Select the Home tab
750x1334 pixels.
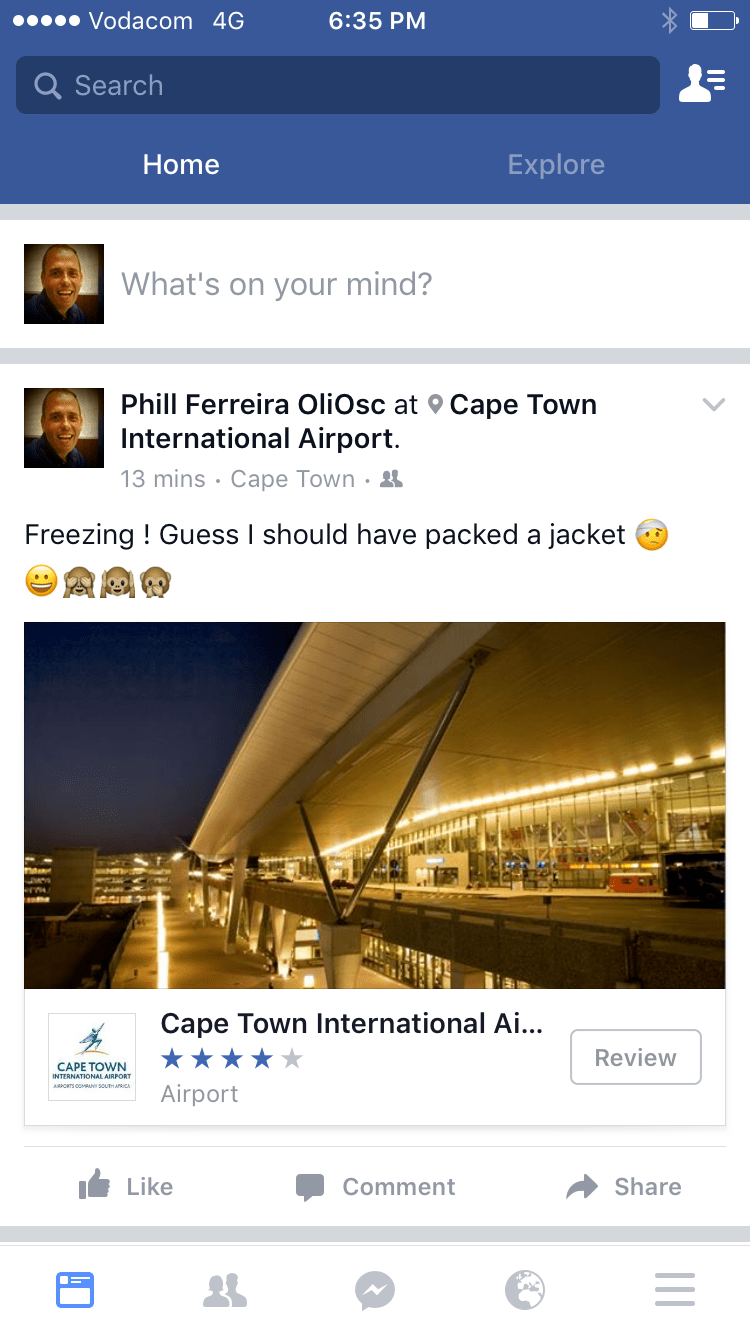[x=181, y=165]
